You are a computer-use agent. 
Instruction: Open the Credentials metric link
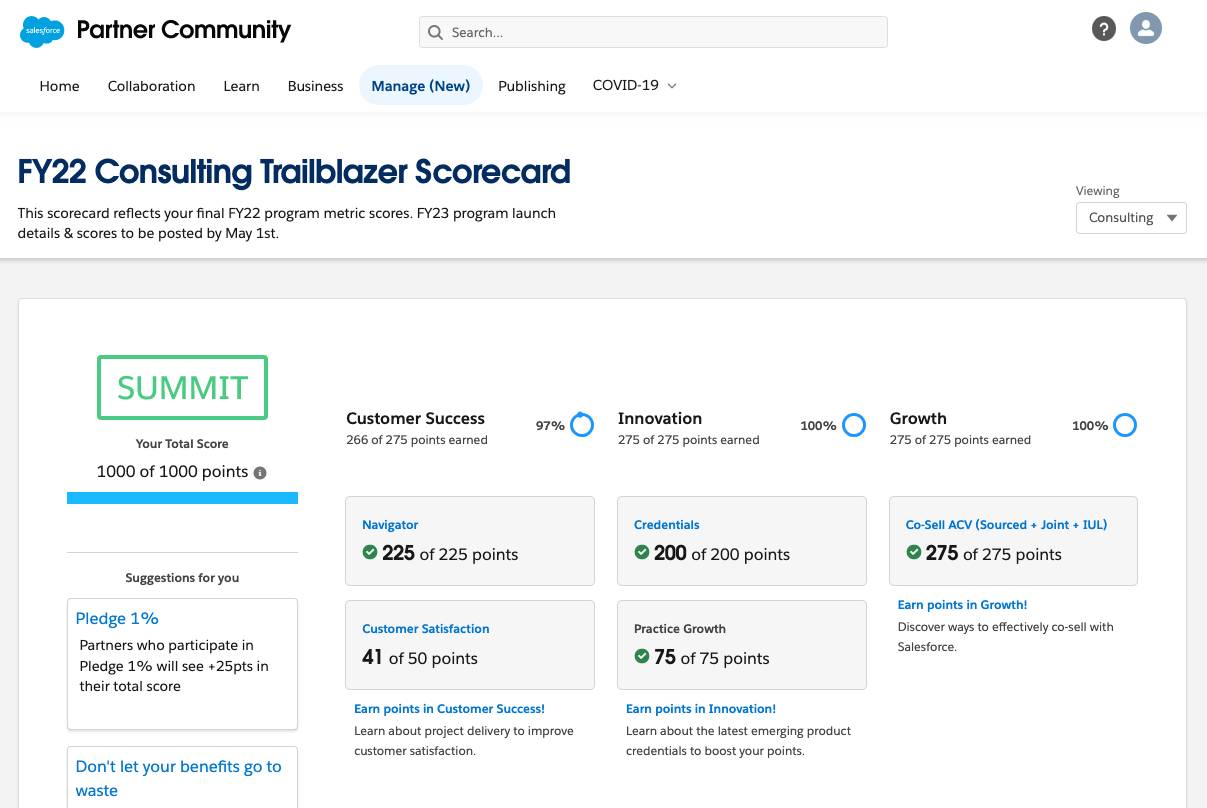pyautogui.click(x=667, y=524)
